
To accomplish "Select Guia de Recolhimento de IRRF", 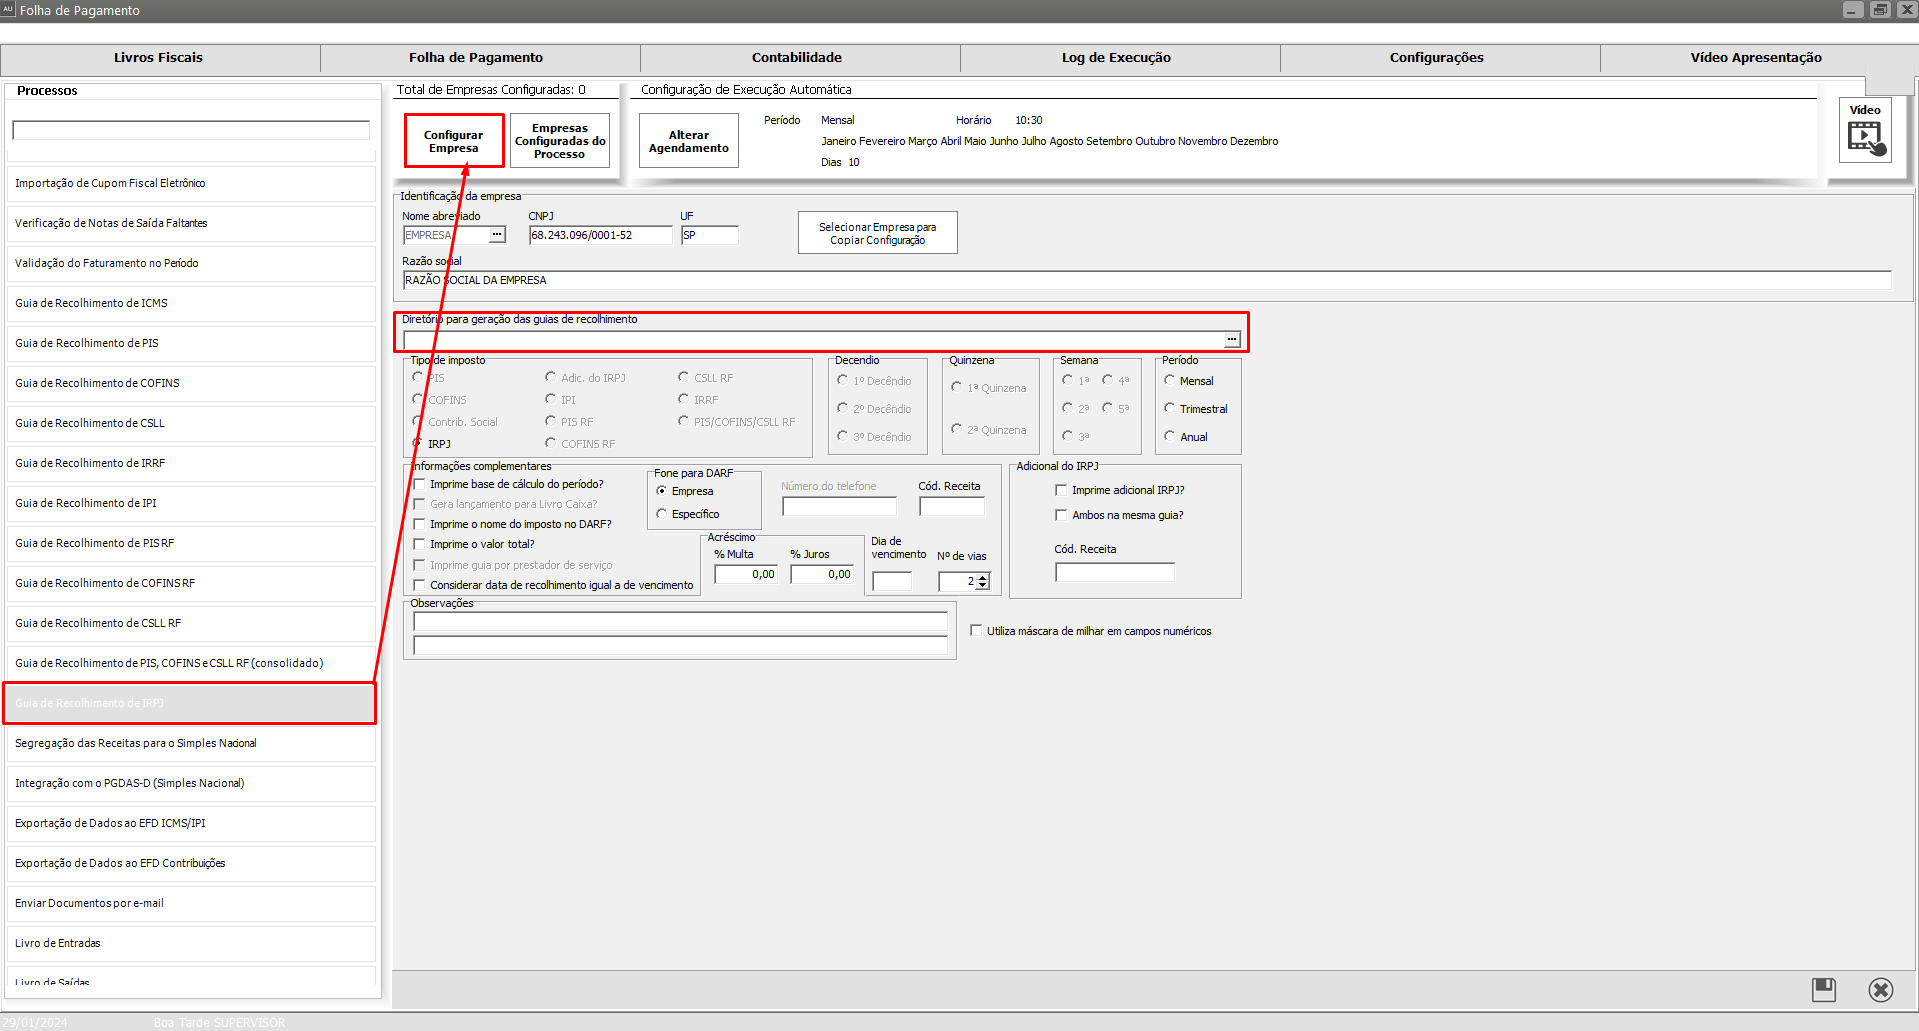I will [191, 463].
